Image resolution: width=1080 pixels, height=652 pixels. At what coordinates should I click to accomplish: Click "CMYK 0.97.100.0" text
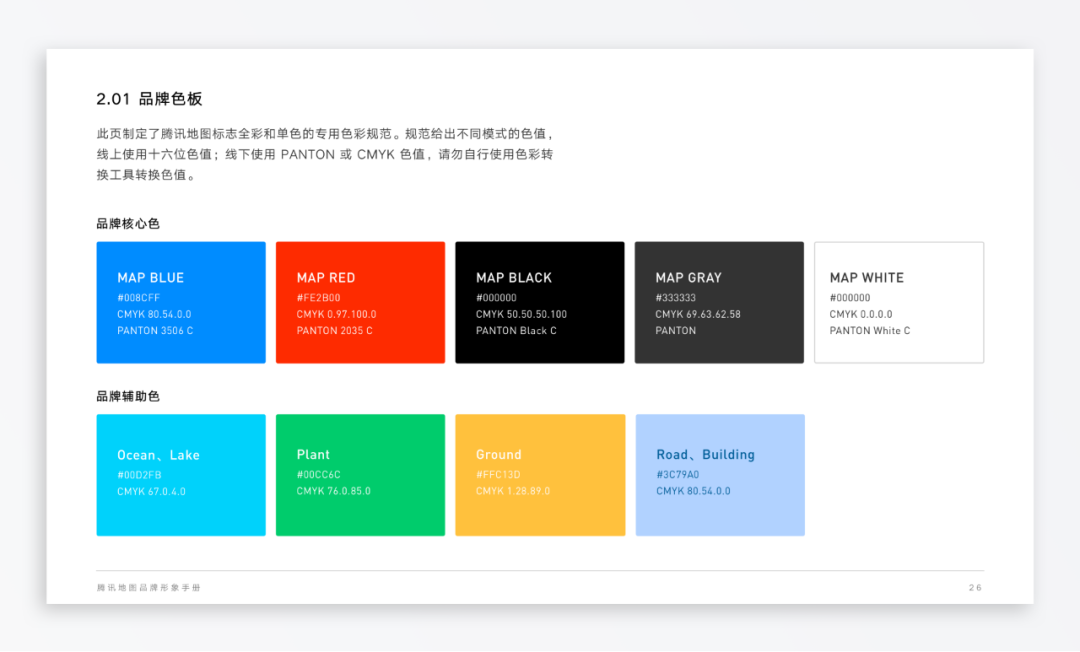coord(337,315)
